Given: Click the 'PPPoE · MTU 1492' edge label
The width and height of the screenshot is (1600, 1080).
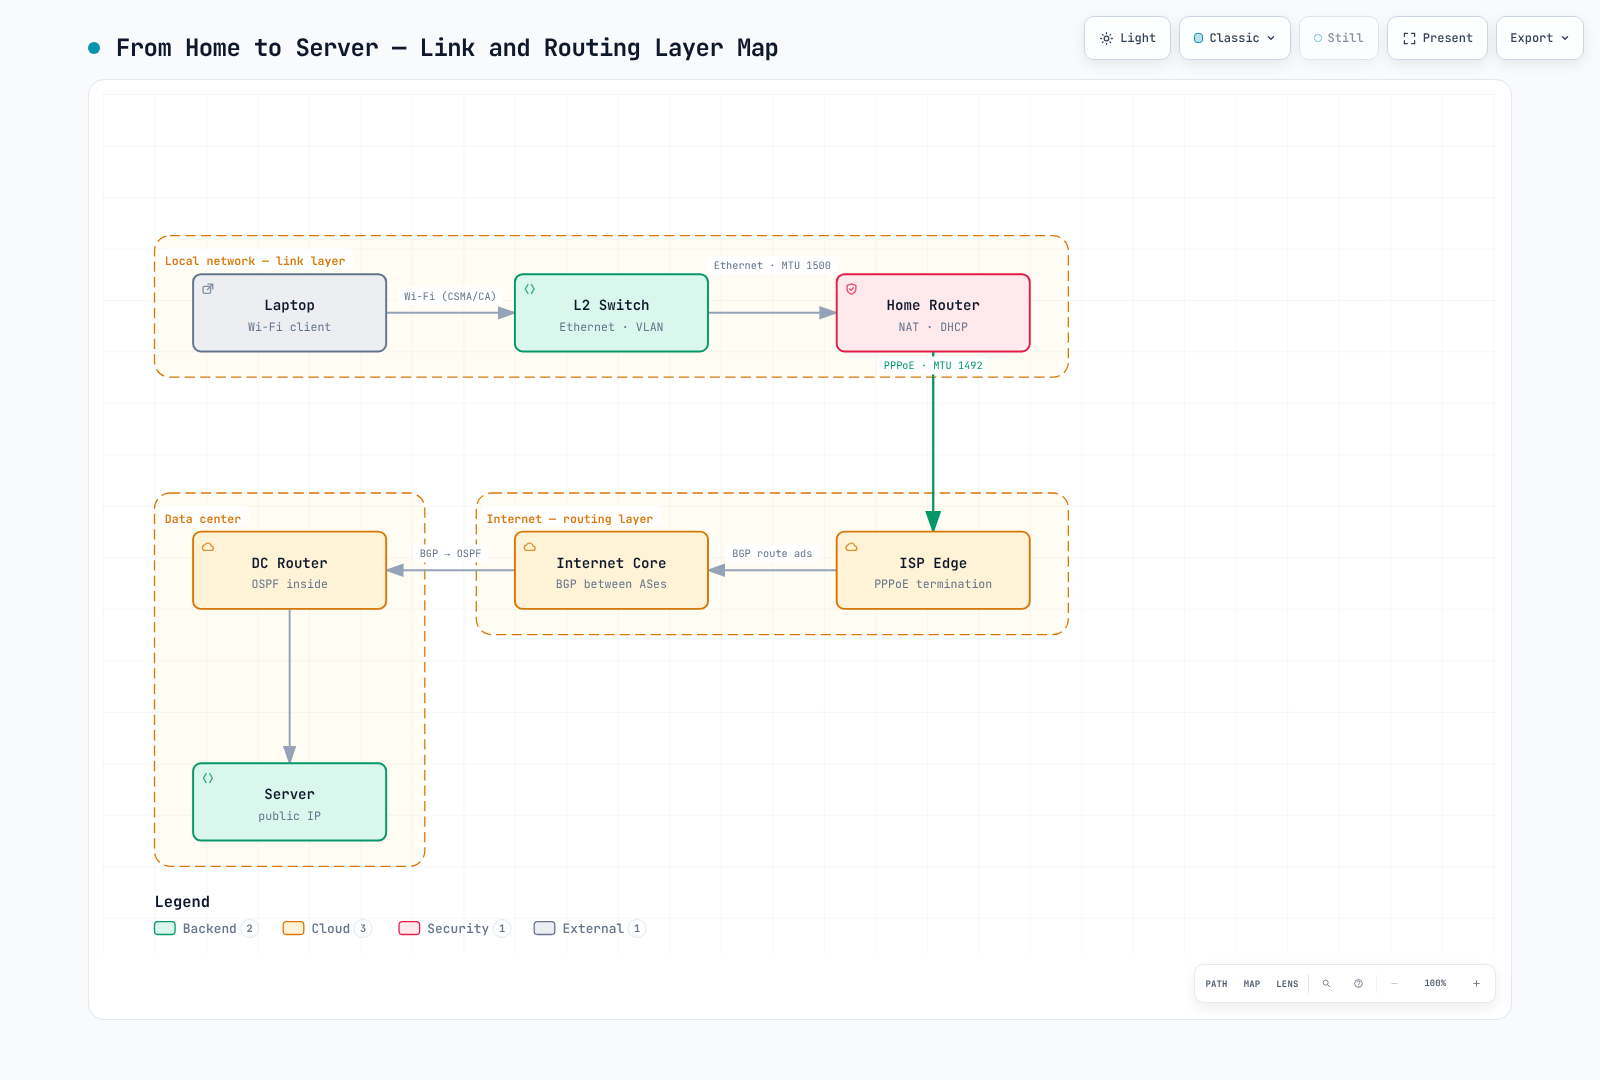Looking at the screenshot, I should click(933, 366).
